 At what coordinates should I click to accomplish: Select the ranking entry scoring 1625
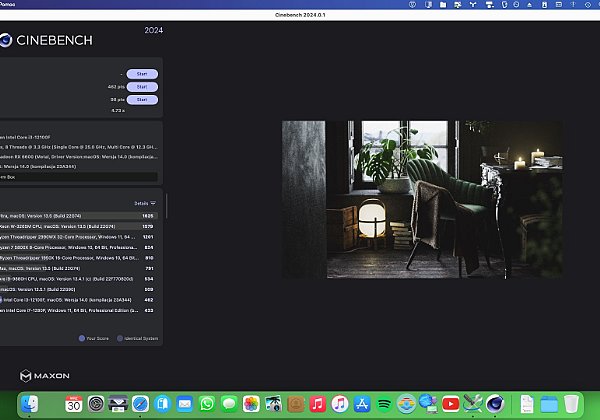coord(80,215)
